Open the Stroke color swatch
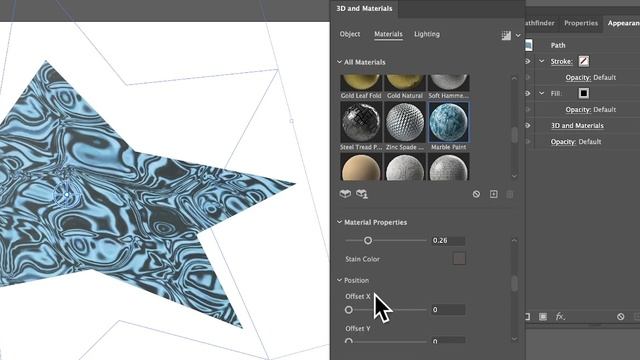The height and width of the screenshot is (360, 640). (x=584, y=61)
